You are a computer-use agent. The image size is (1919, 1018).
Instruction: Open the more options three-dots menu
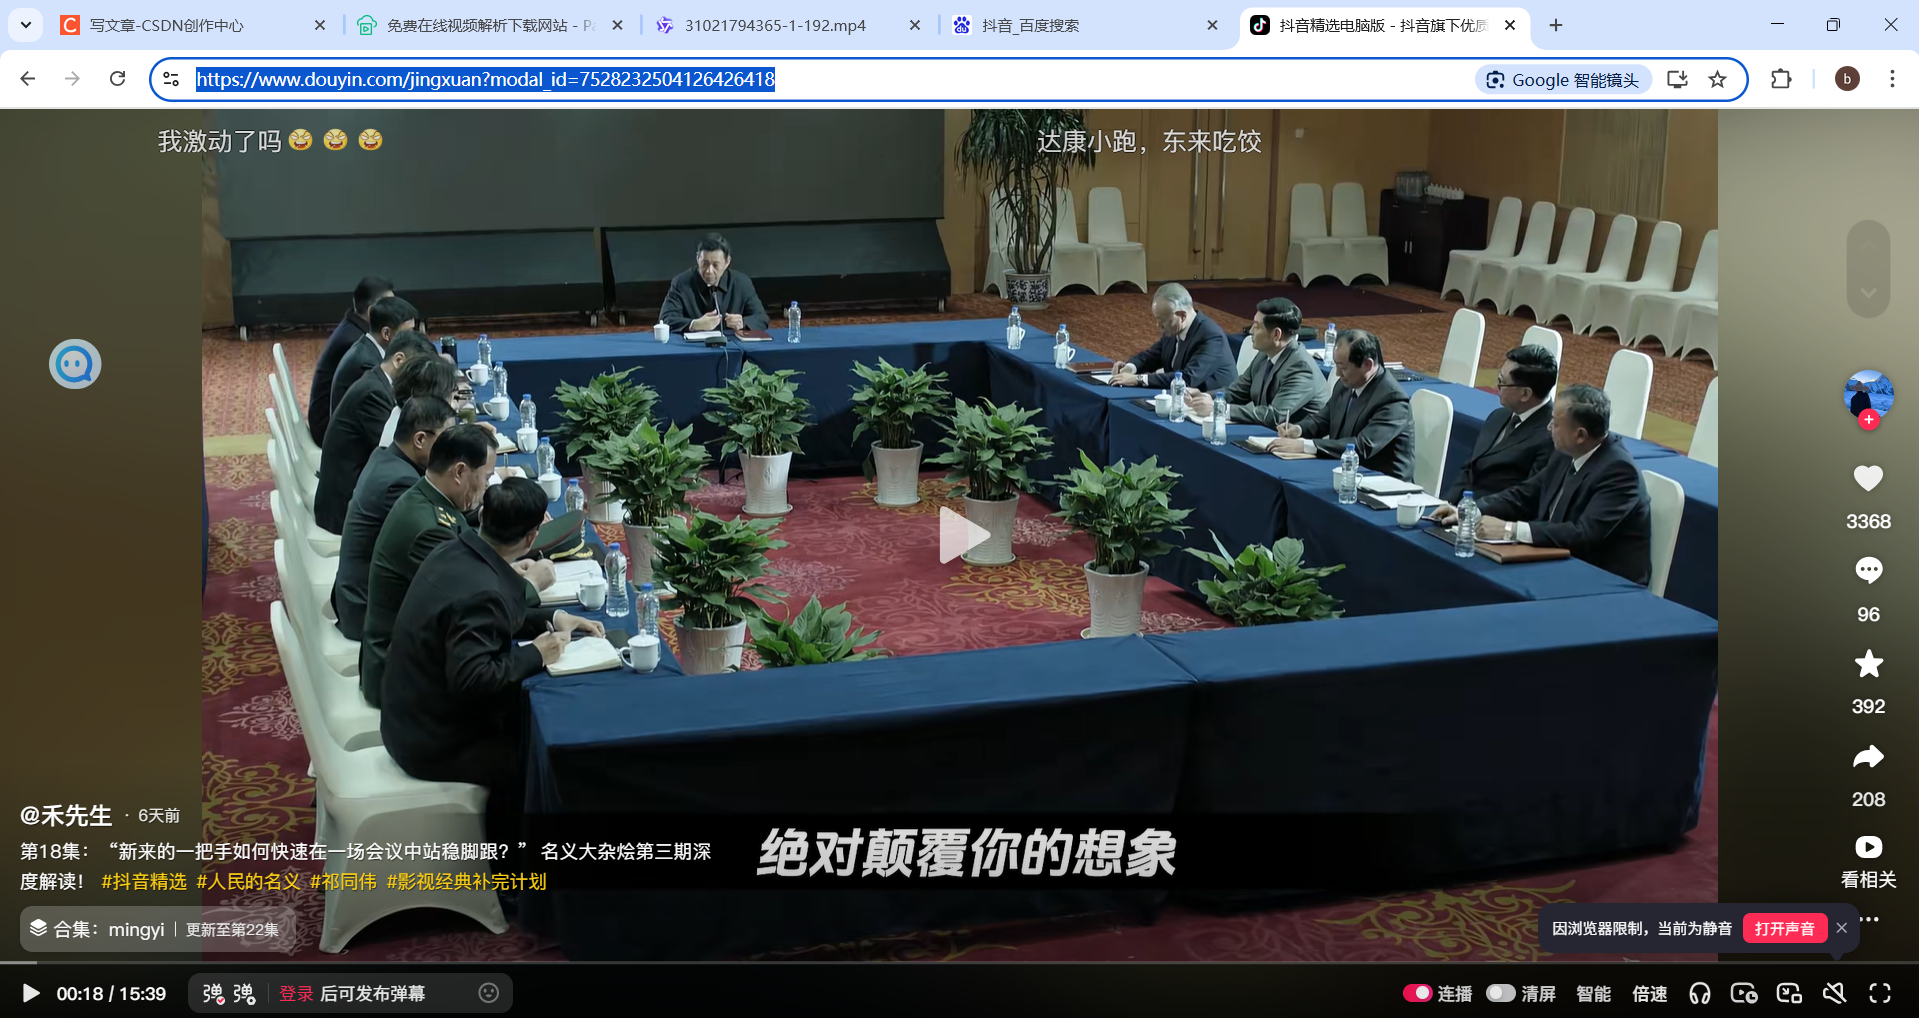(1869, 918)
